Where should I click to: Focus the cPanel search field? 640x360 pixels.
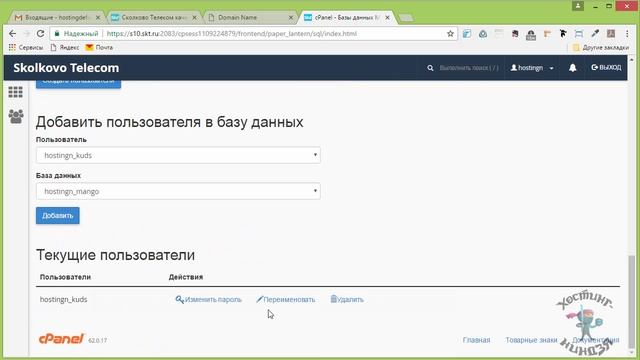[x=469, y=68]
